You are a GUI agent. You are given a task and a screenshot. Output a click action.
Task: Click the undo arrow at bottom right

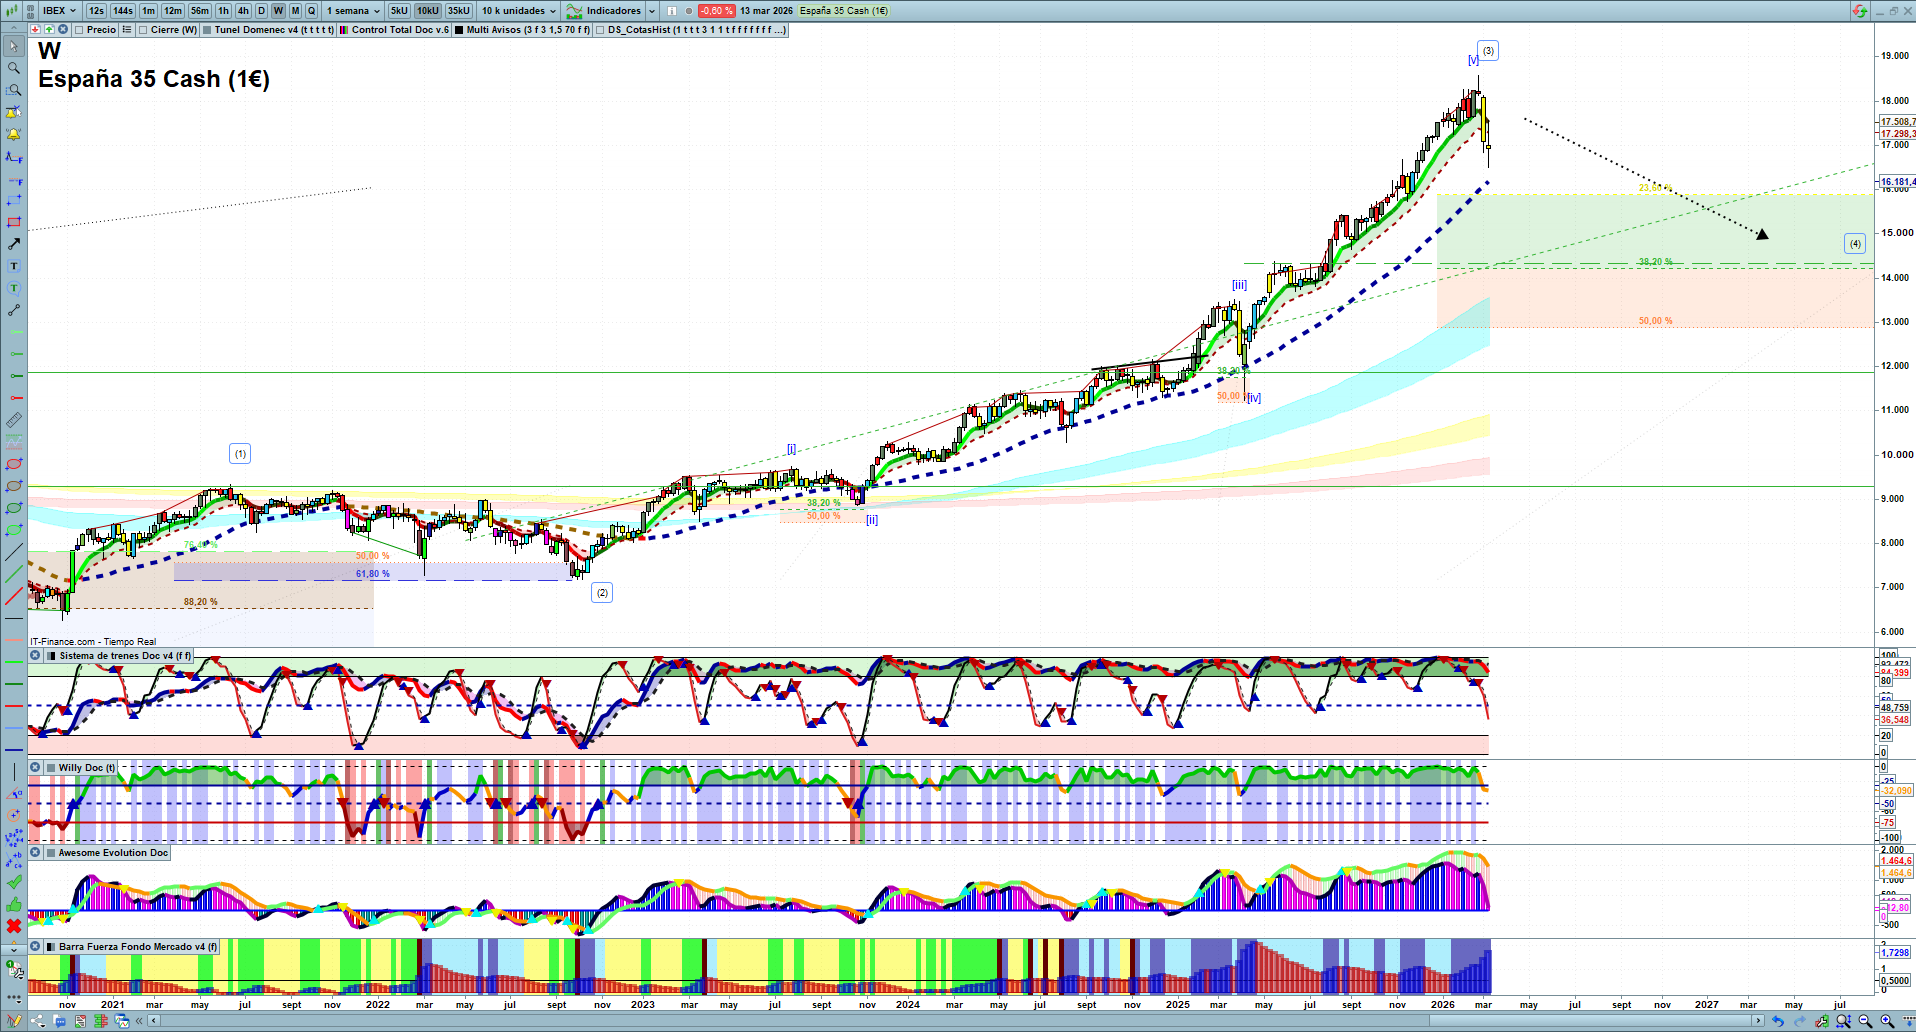point(1777,1021)
